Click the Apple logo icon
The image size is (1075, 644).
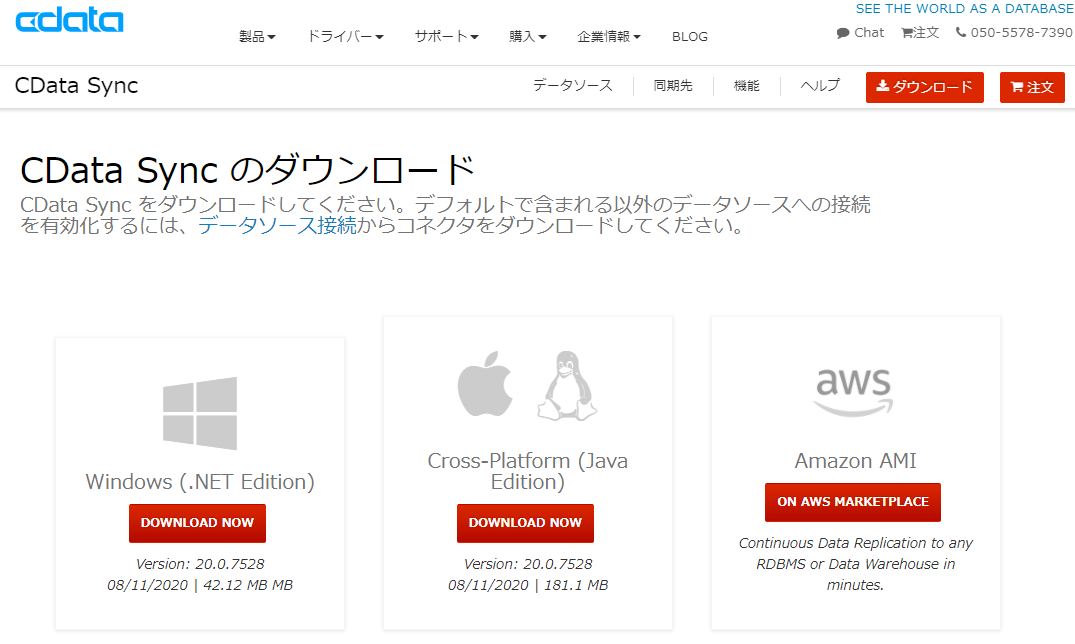485,384
